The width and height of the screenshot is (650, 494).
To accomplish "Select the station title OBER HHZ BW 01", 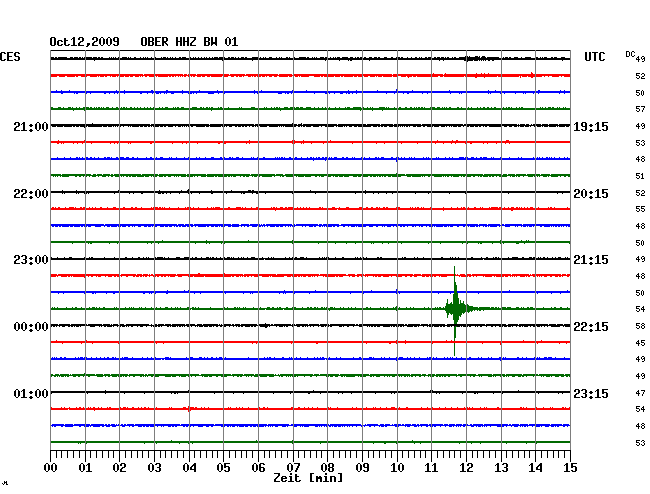I will [x=189, y=42].
